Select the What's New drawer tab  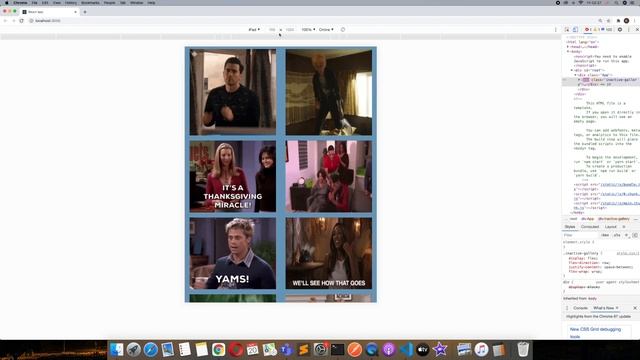(x=603, y=308)
